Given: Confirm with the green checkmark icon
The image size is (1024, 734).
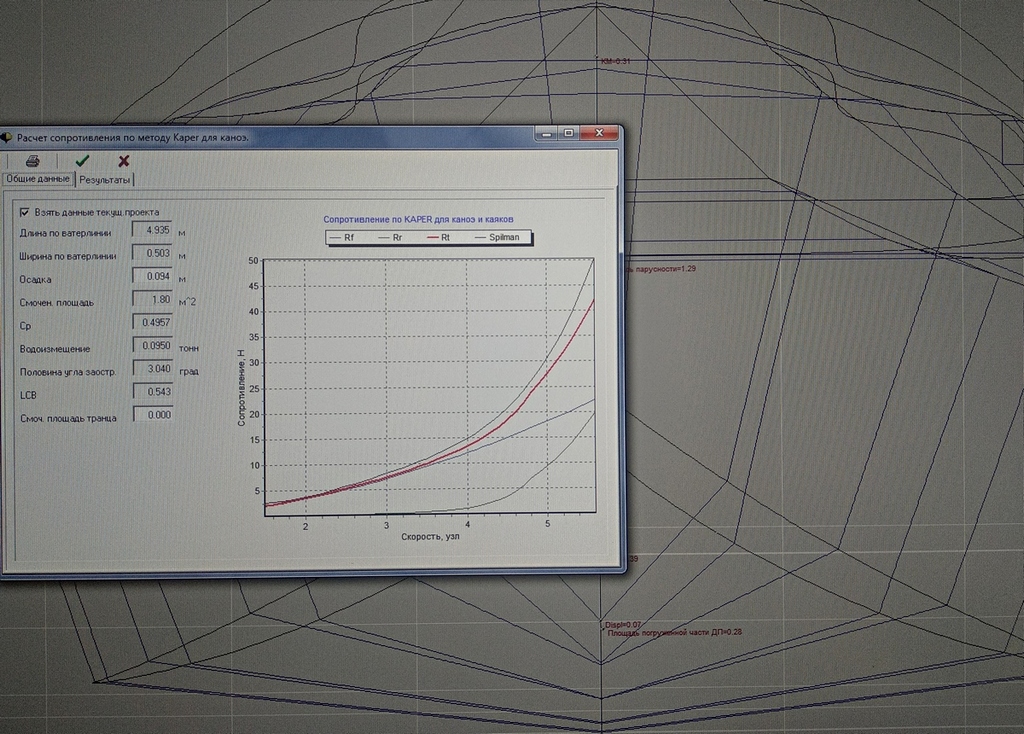Looking at the screenshot, I should [82, 161].
